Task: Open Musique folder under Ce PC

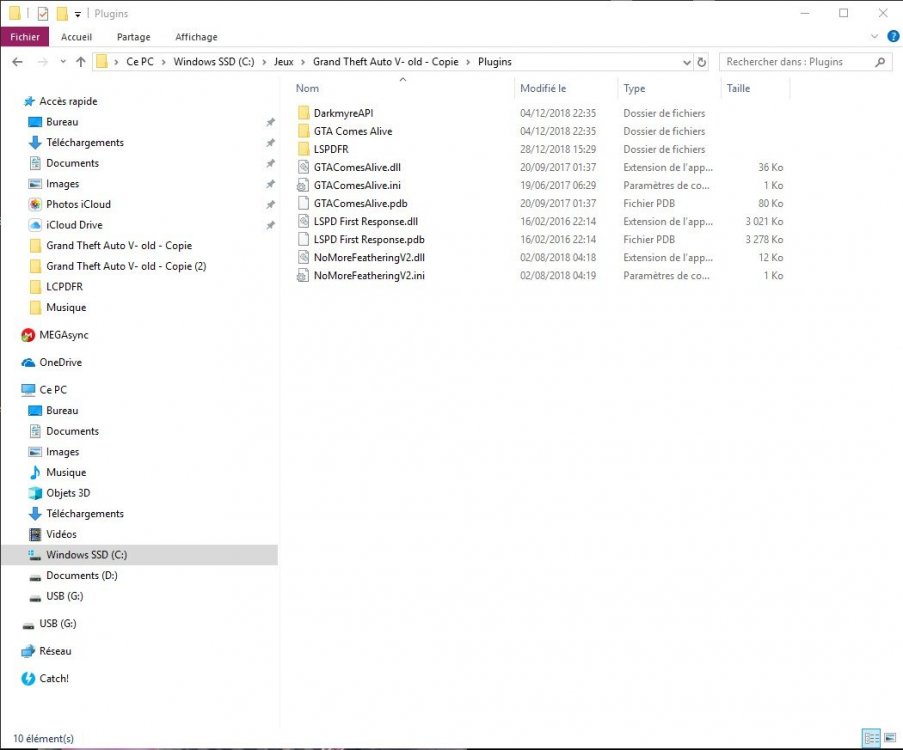Action: pos(66,472)
